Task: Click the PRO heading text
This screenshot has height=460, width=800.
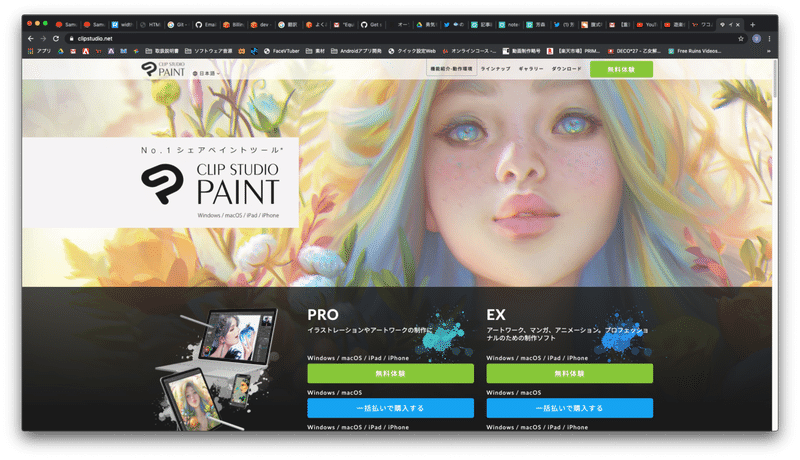Action: (323, 315)
